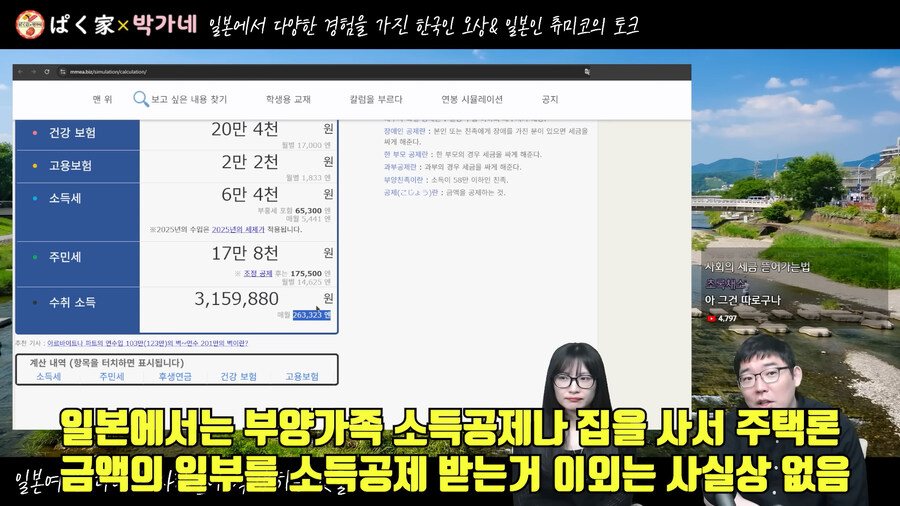Open the '공제(こじょう)란' glossary link
This screenshot has width=900, height=506.
coord(411,192)
